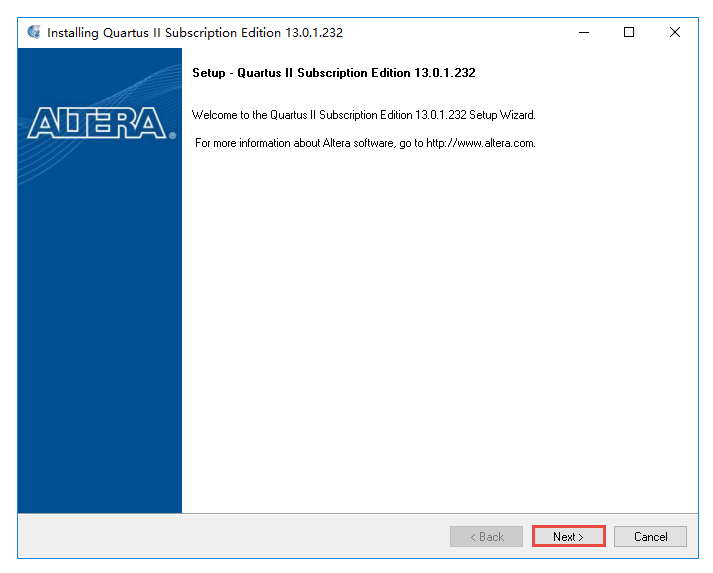Viewport: 713px width, 573px height.
Task: Click the Cancel button
Action: (x=650, y=537)
